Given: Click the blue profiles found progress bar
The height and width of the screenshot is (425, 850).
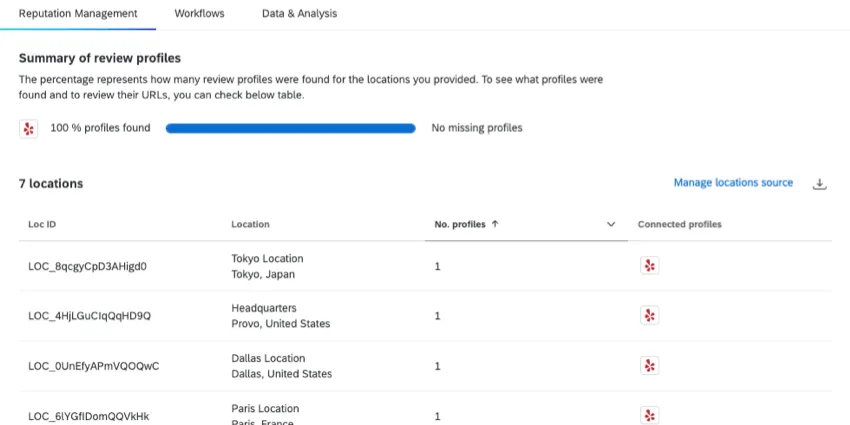Looking at the screenshot, I should [x=290, y=128].
